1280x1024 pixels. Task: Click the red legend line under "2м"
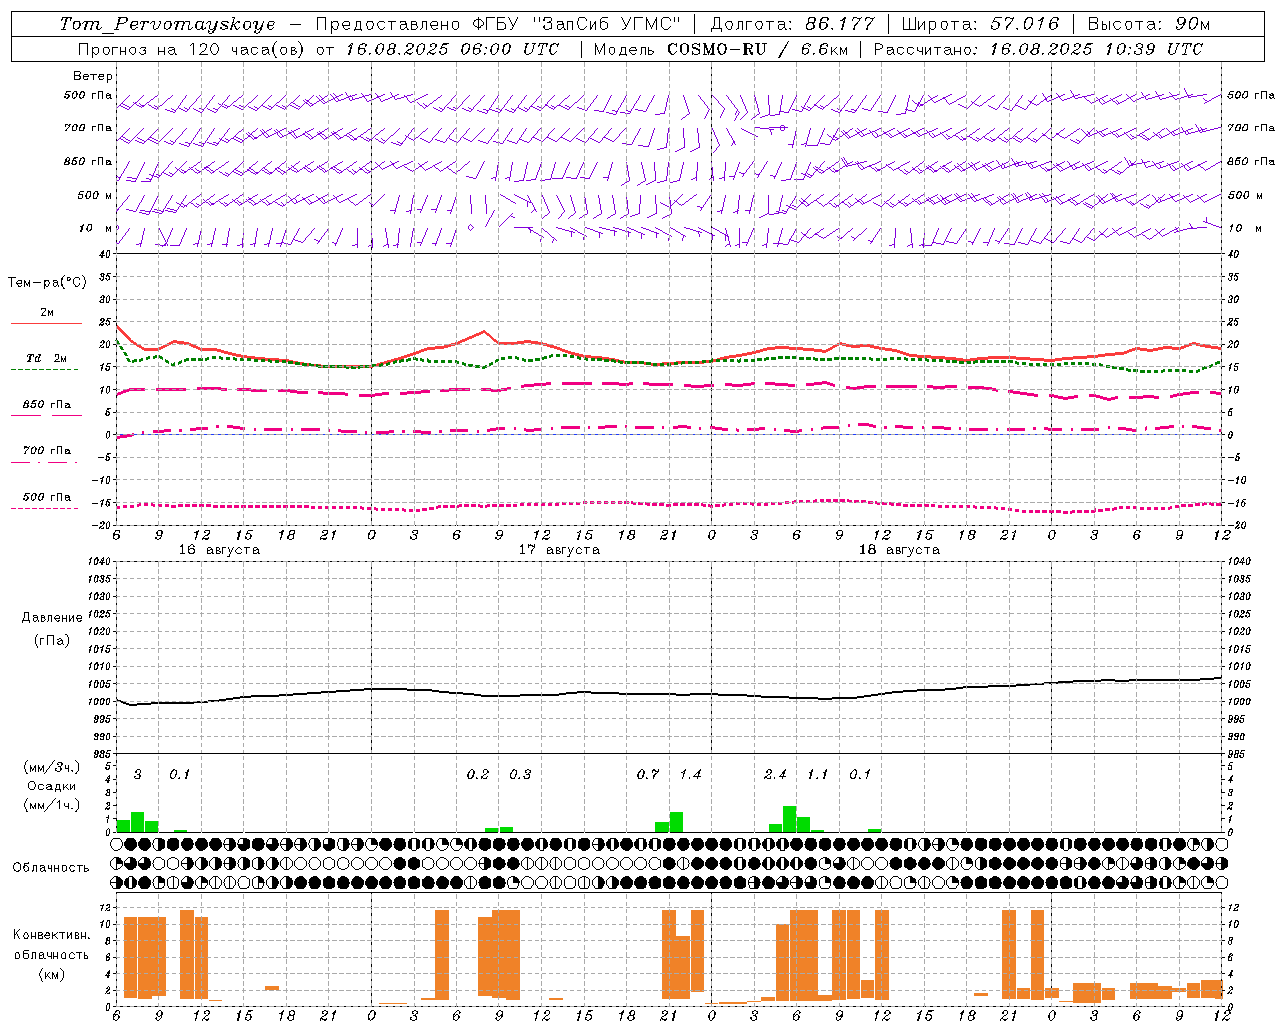pyautogui.click(x=46, y=323)
